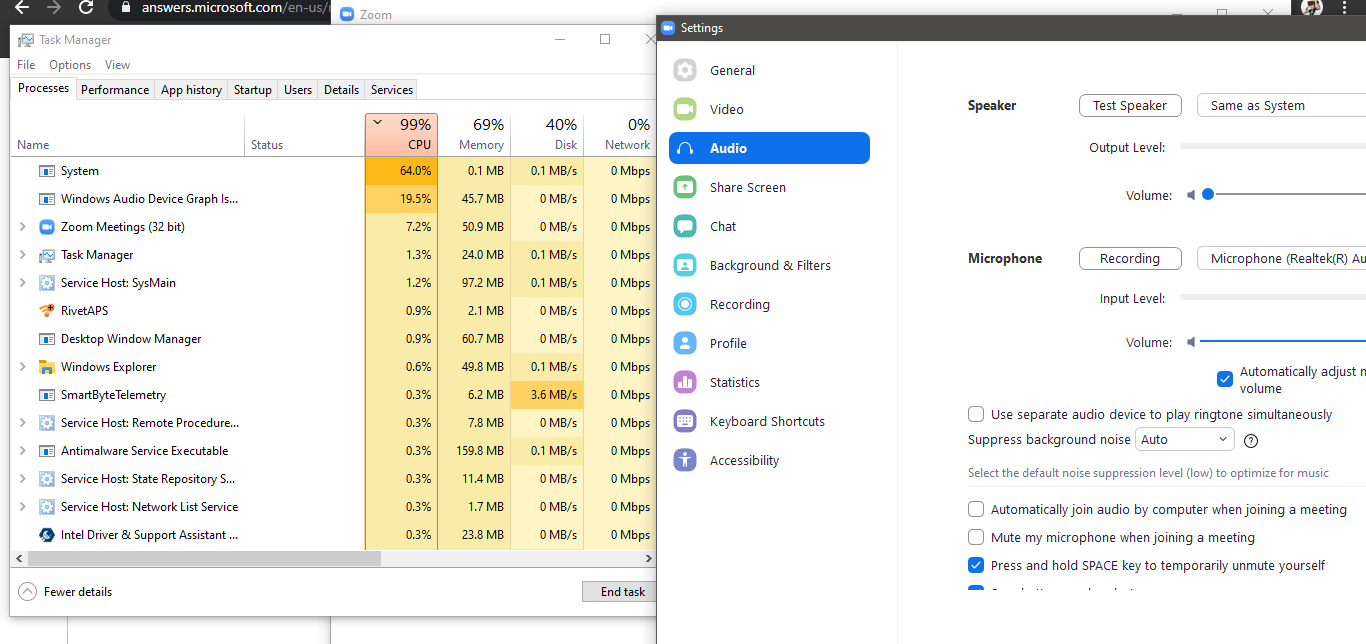Image resolution: width=1366 pixels, height=644 pixels.
Task: Click the microphone Recording button
Action: coord(1130,258)
